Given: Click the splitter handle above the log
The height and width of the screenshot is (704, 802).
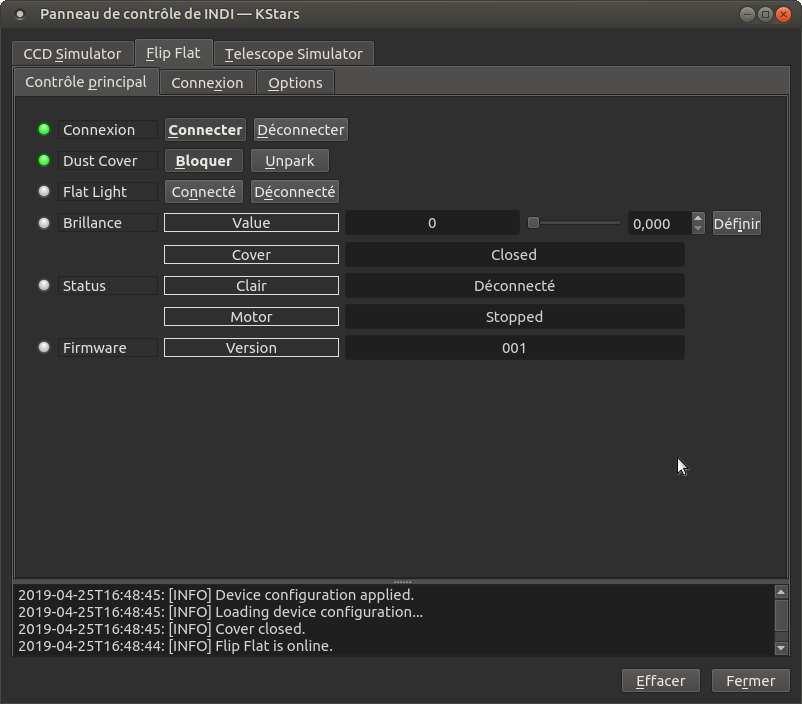Looking at the screenshot, I should [402, 582].
